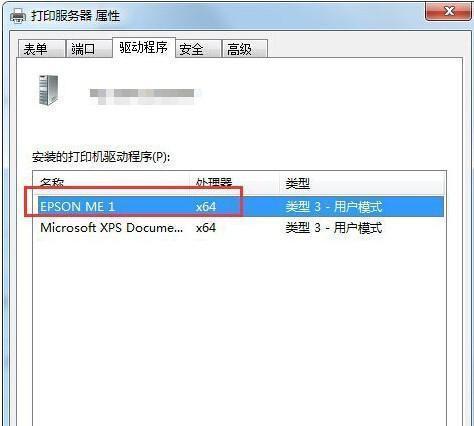Screen dimensions: 474x426
Task: Select the 驱动程序 tab
Action: pos(144,48)
